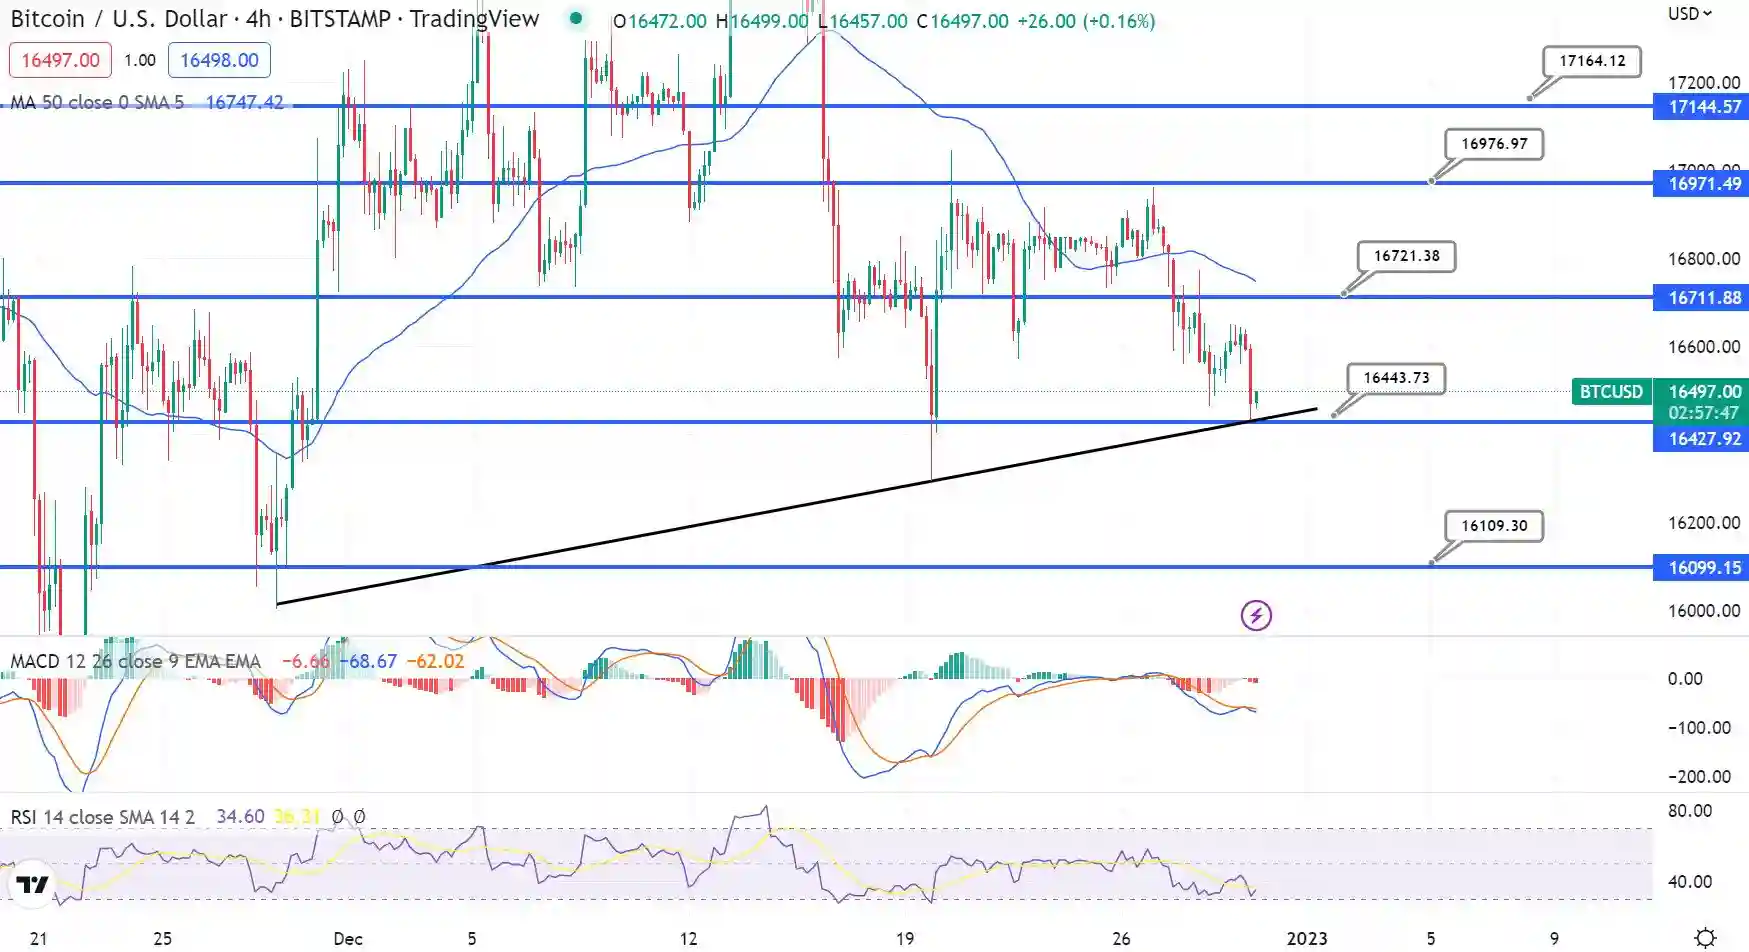Screen dimensions: 1749x952
Task: Click the 16099.15 price axis label
Action: (x=1701, y=567)
